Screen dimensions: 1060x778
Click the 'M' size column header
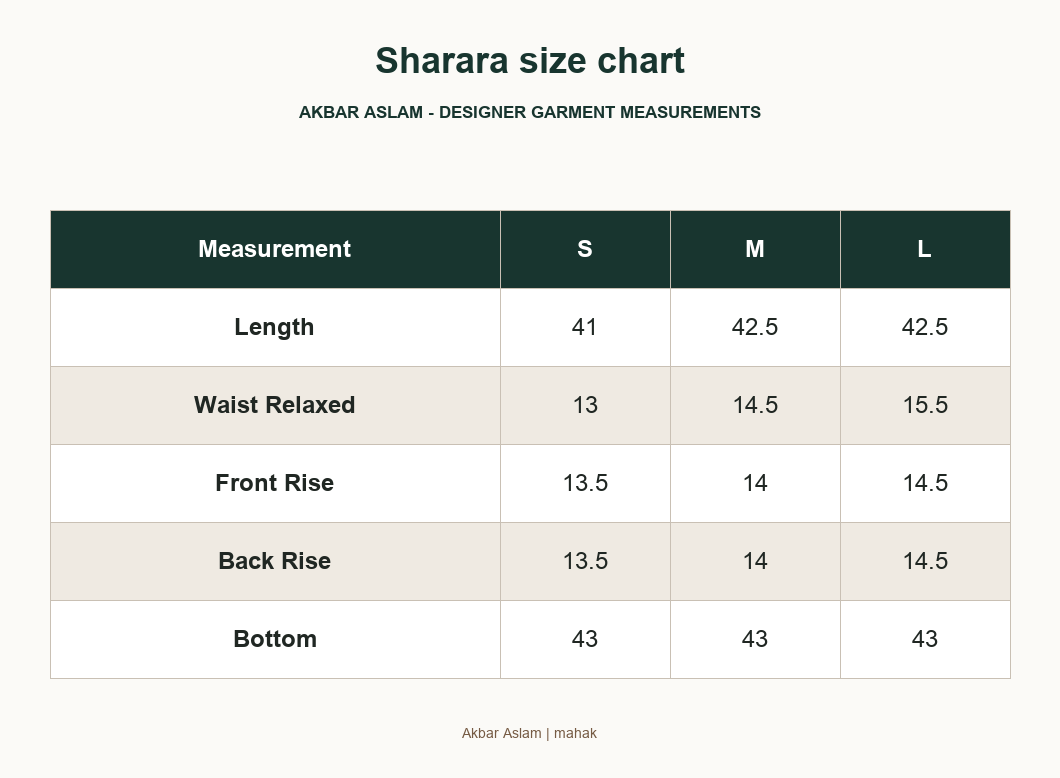(x=755, y=249)
